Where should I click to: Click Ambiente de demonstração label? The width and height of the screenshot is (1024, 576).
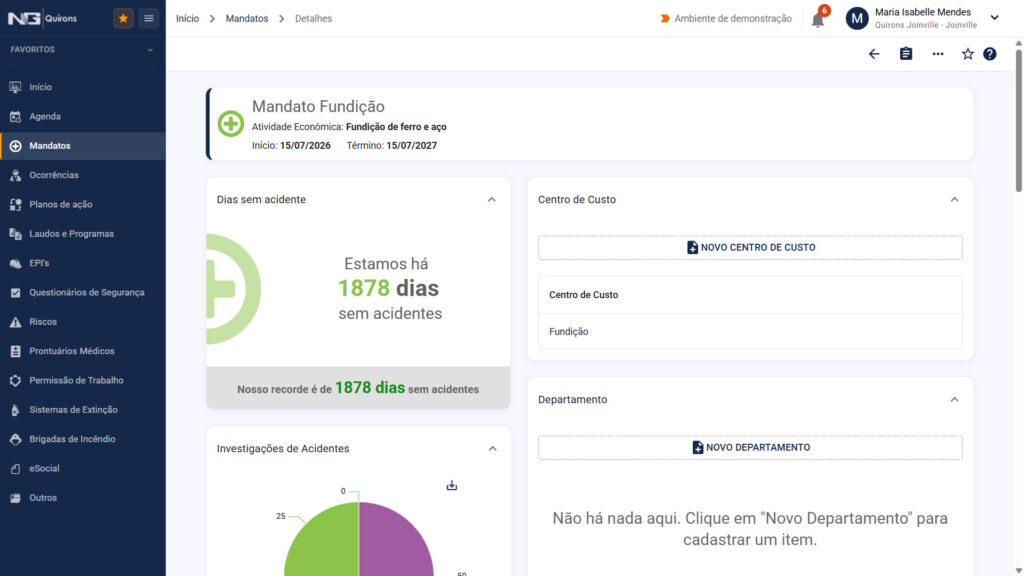point(733,18)
